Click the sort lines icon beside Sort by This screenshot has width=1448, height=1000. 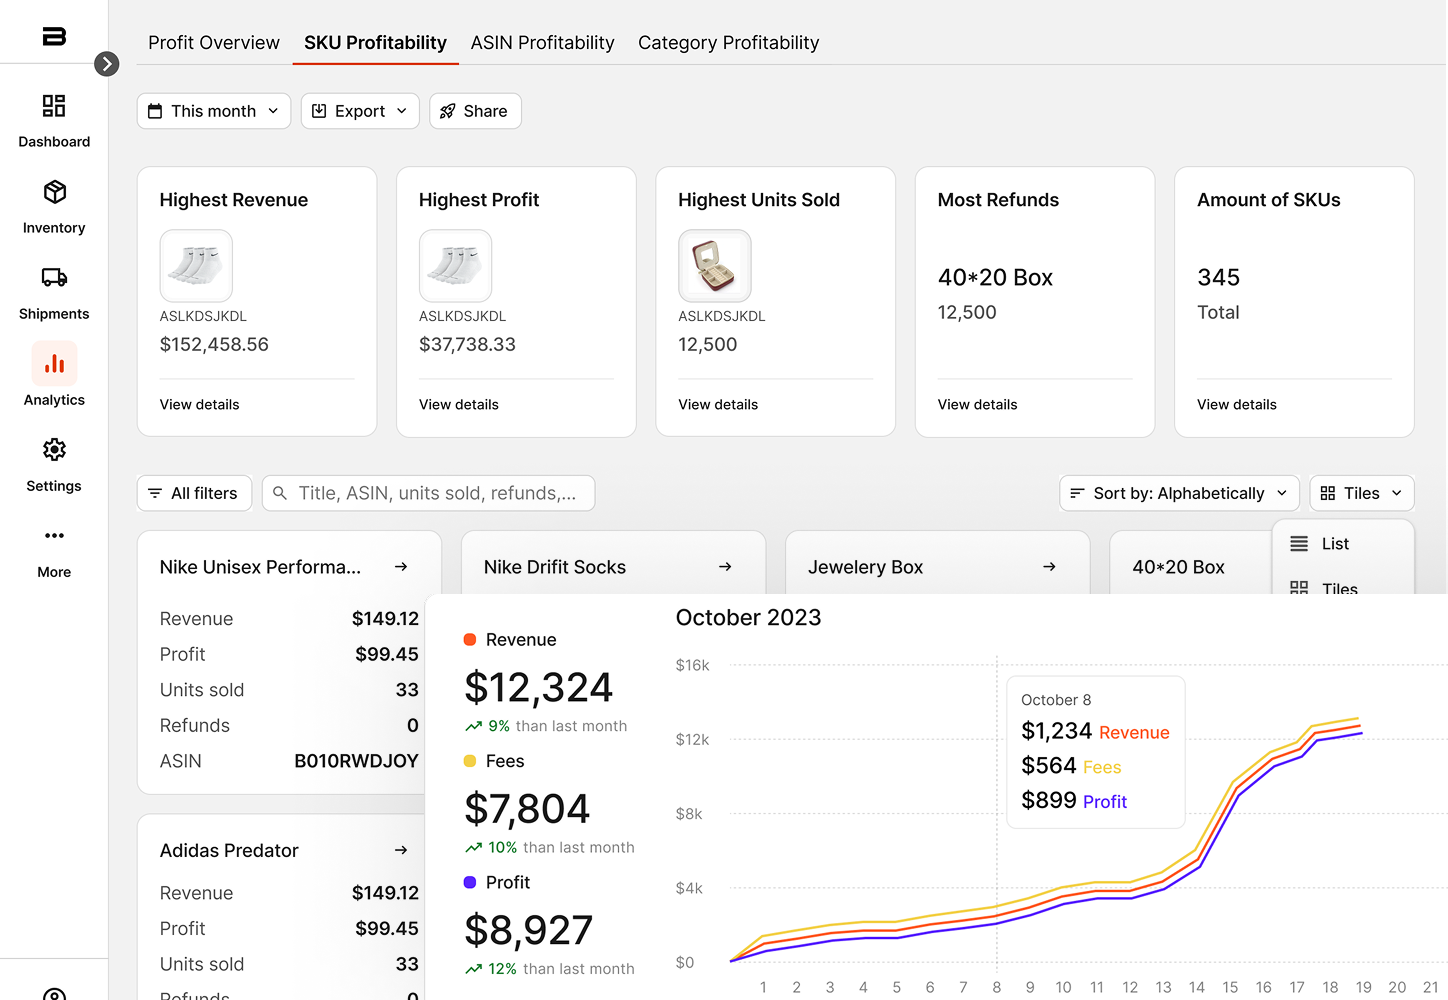1077,493
